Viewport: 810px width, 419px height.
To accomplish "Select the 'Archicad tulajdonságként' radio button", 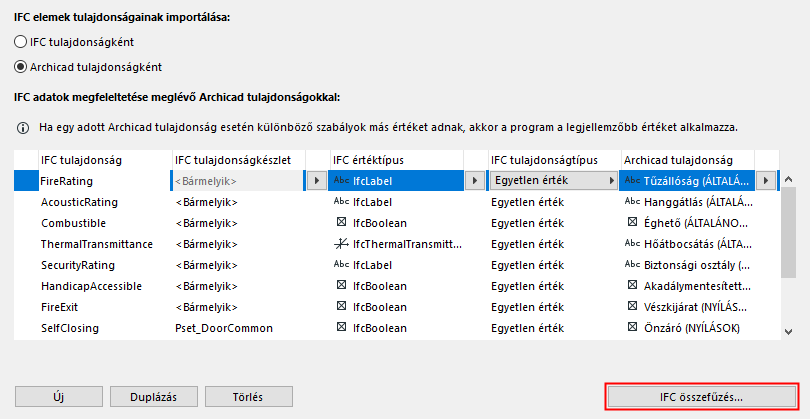I will click(x=21, y=67).
